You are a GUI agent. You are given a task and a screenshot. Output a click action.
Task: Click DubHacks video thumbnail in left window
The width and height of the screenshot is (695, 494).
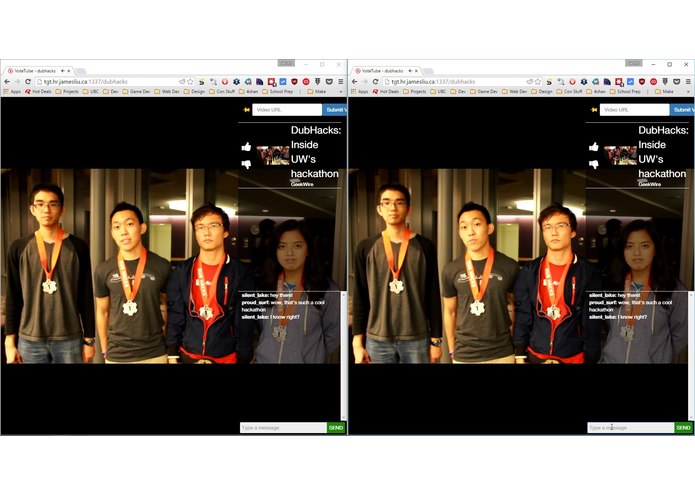point(273,156)
